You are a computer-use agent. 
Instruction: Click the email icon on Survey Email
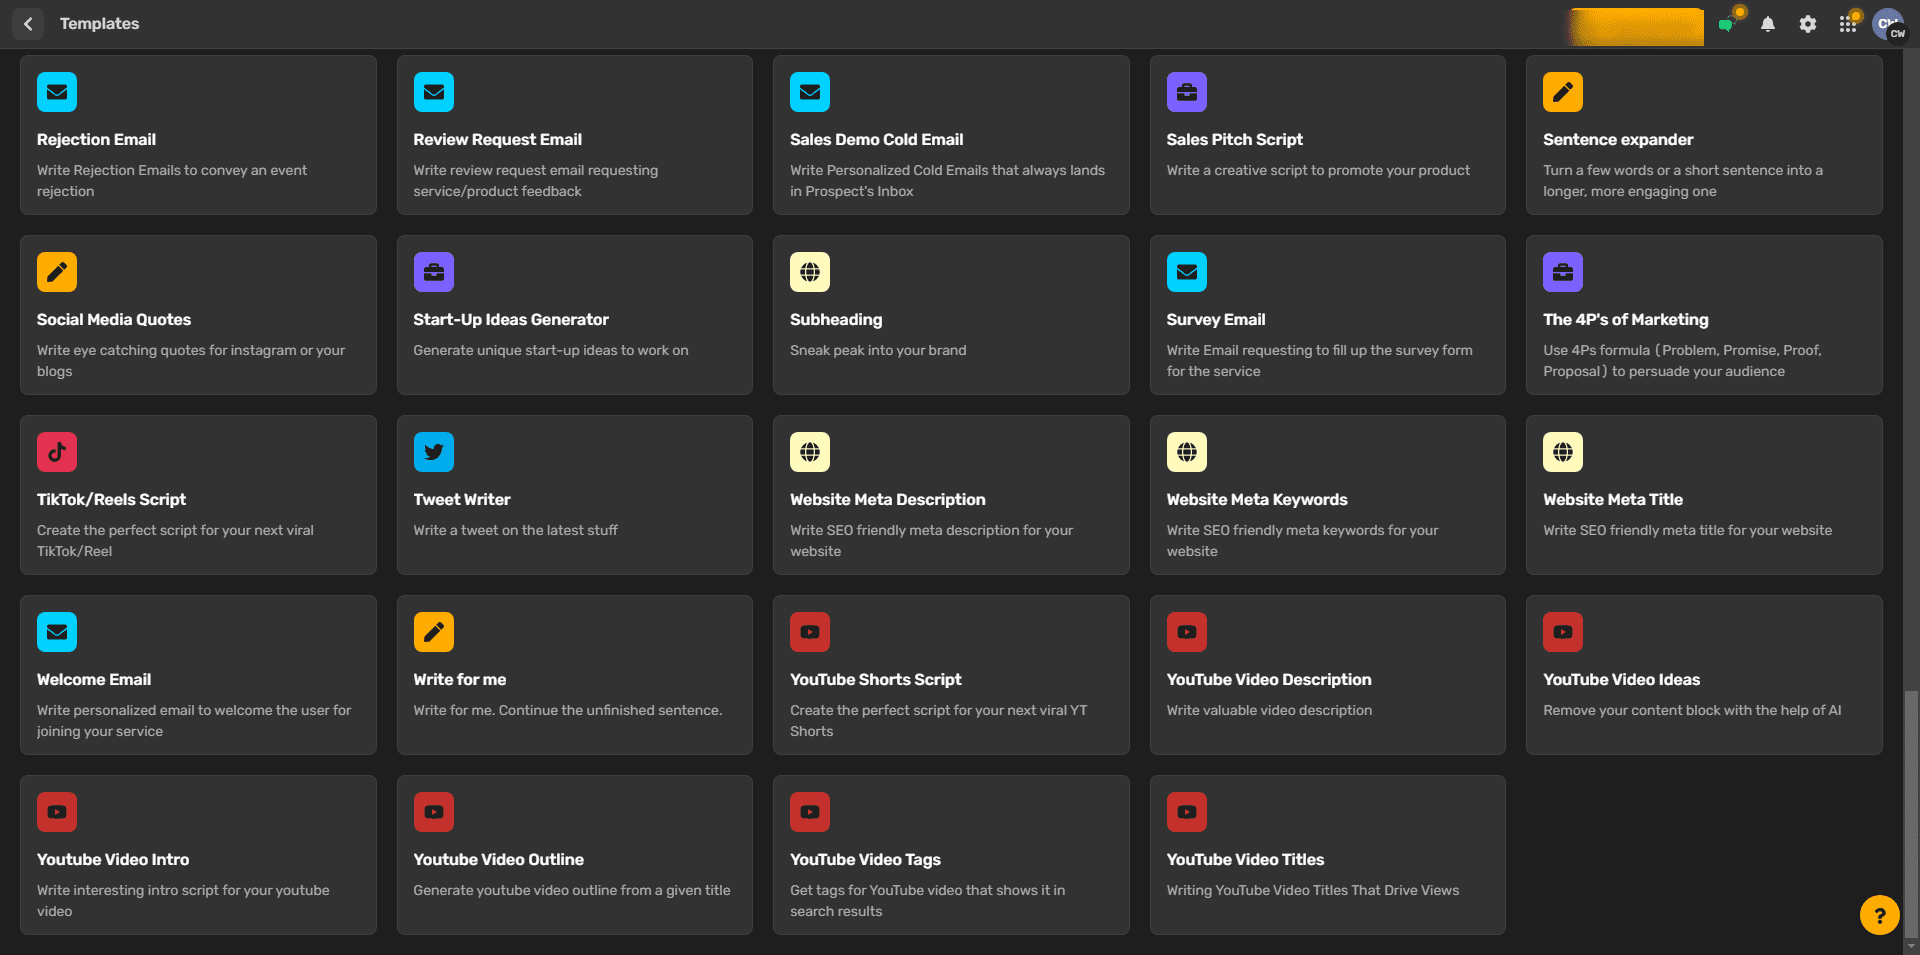(1186, 271)
